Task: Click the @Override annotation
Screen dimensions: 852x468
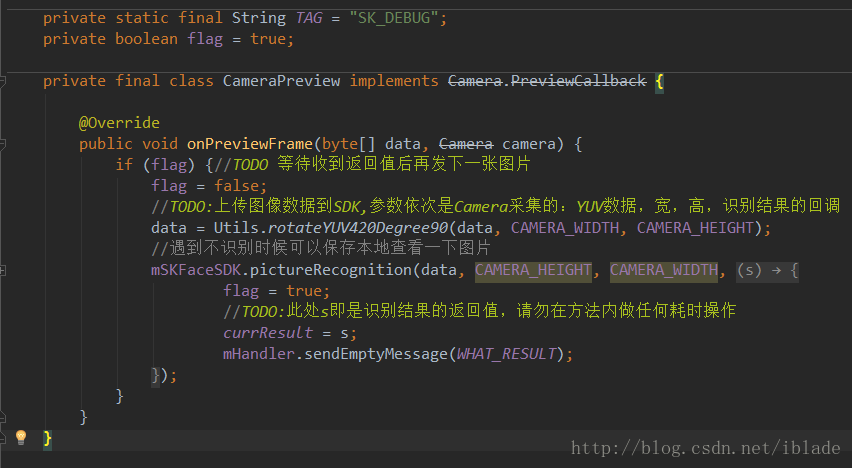Action: [119, 123]
